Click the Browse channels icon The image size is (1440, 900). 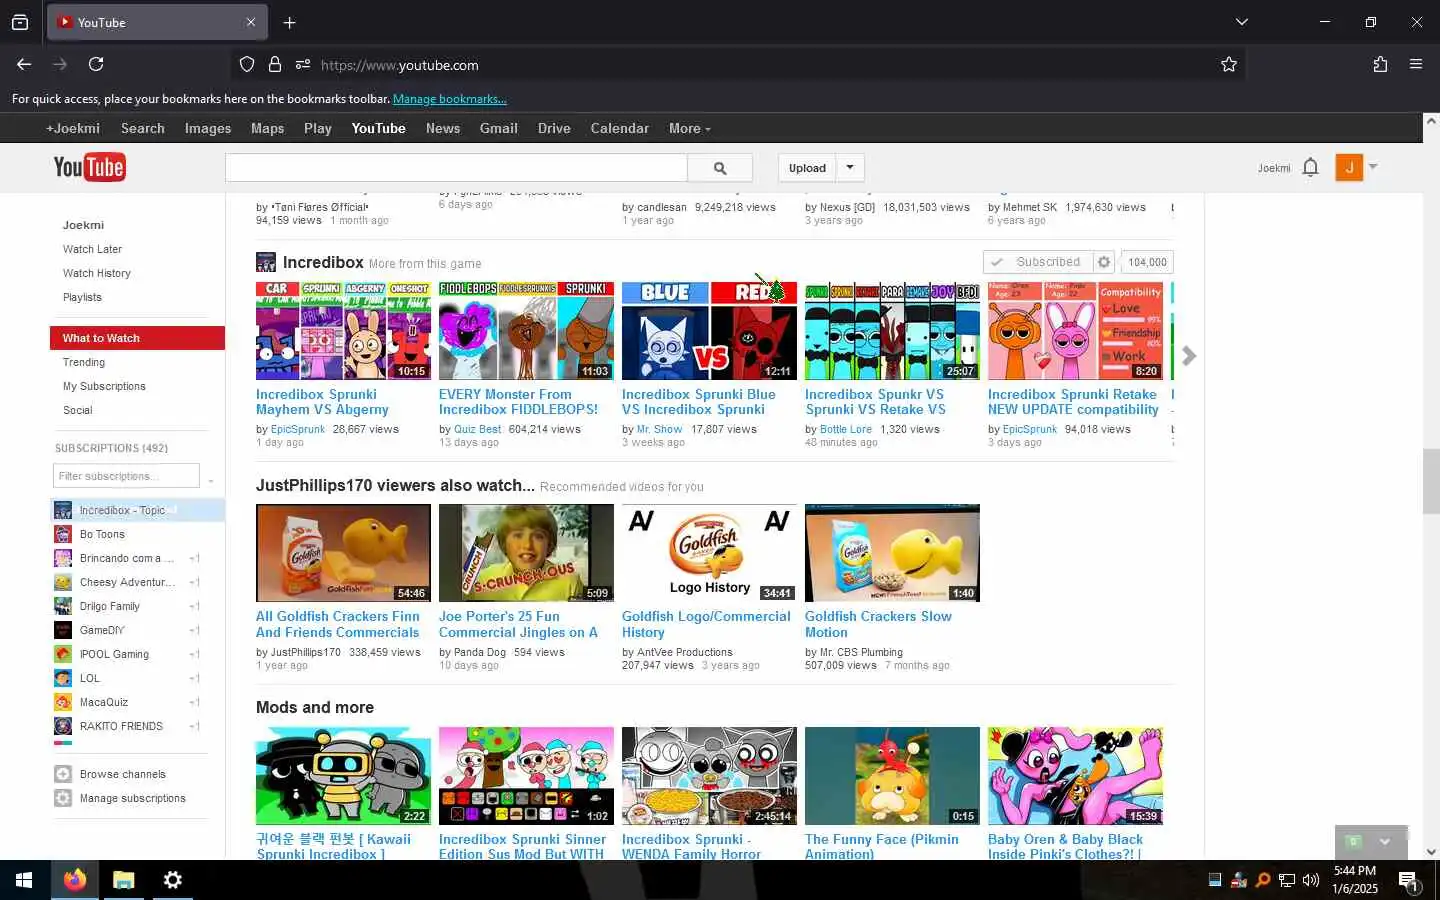coord(63,774)
